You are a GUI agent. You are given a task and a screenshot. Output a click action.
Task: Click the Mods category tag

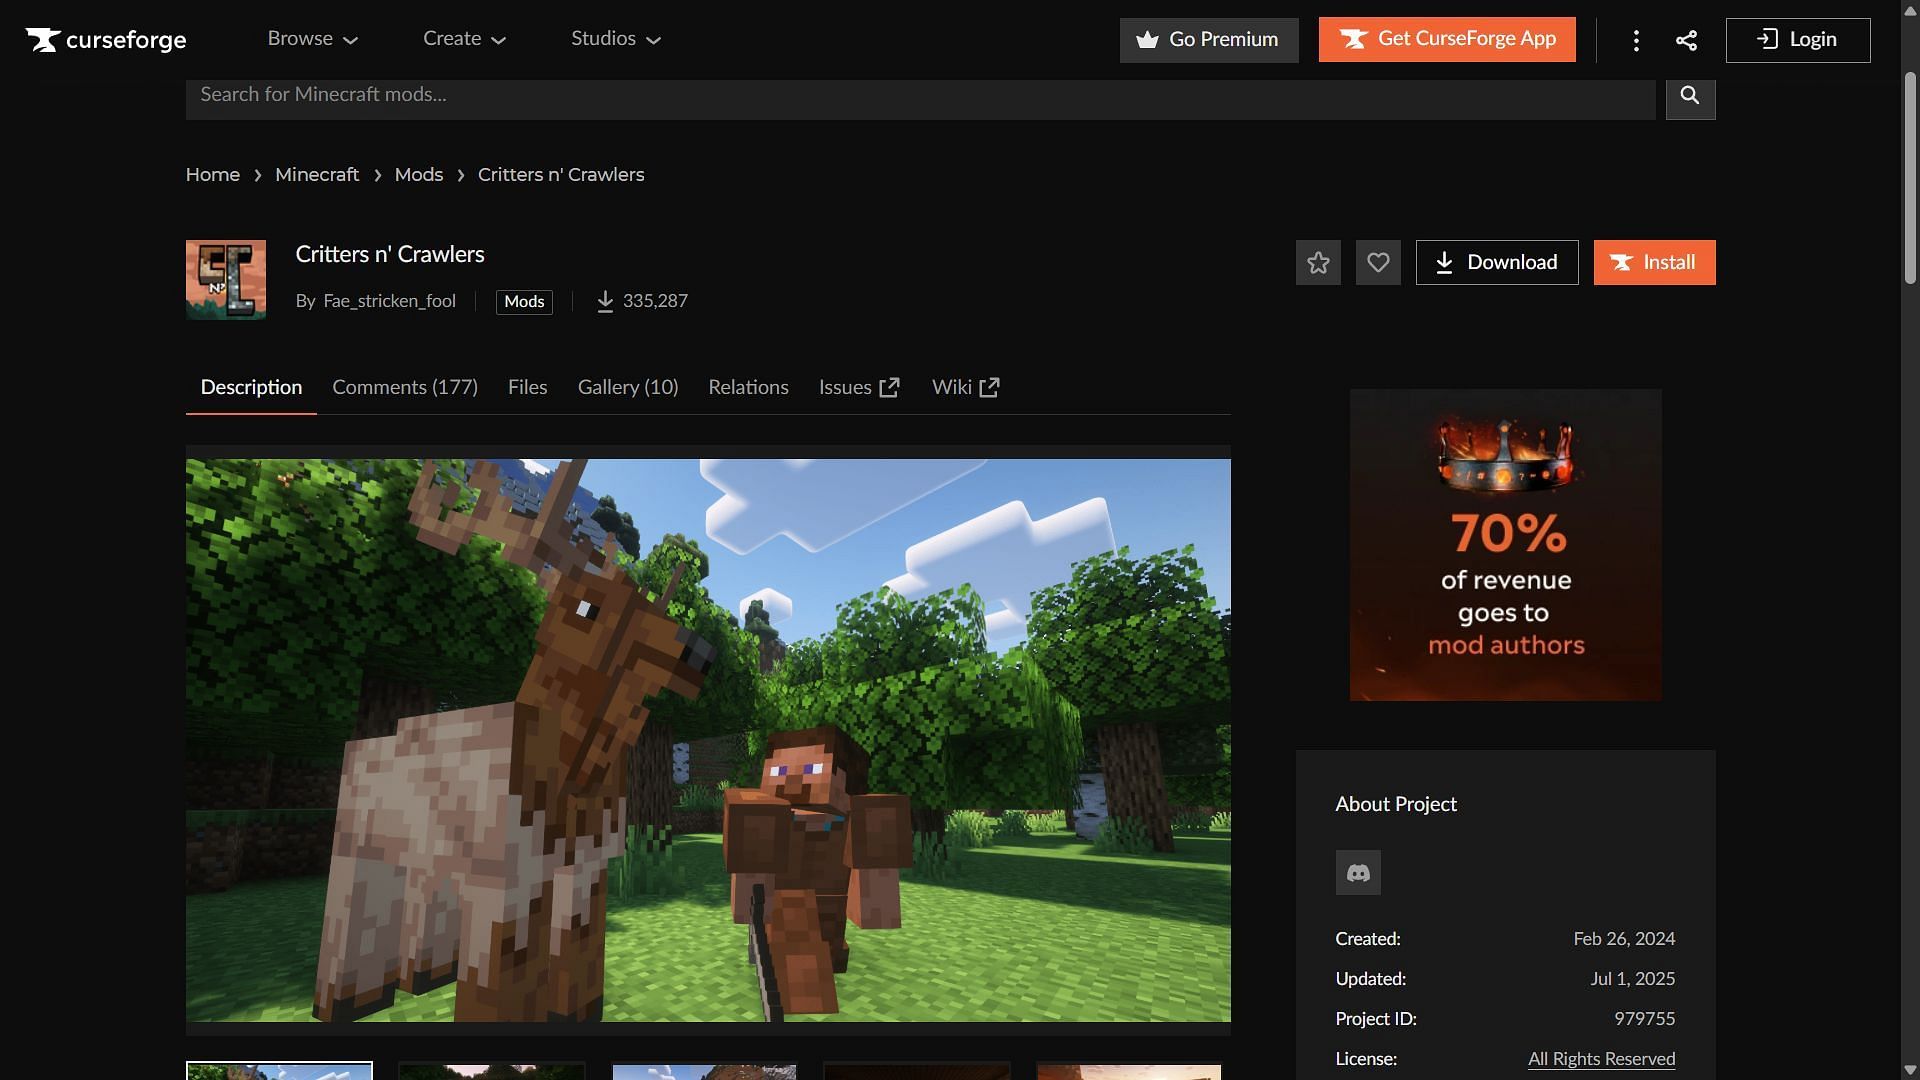pyautogui.click(x=524, y=302)
